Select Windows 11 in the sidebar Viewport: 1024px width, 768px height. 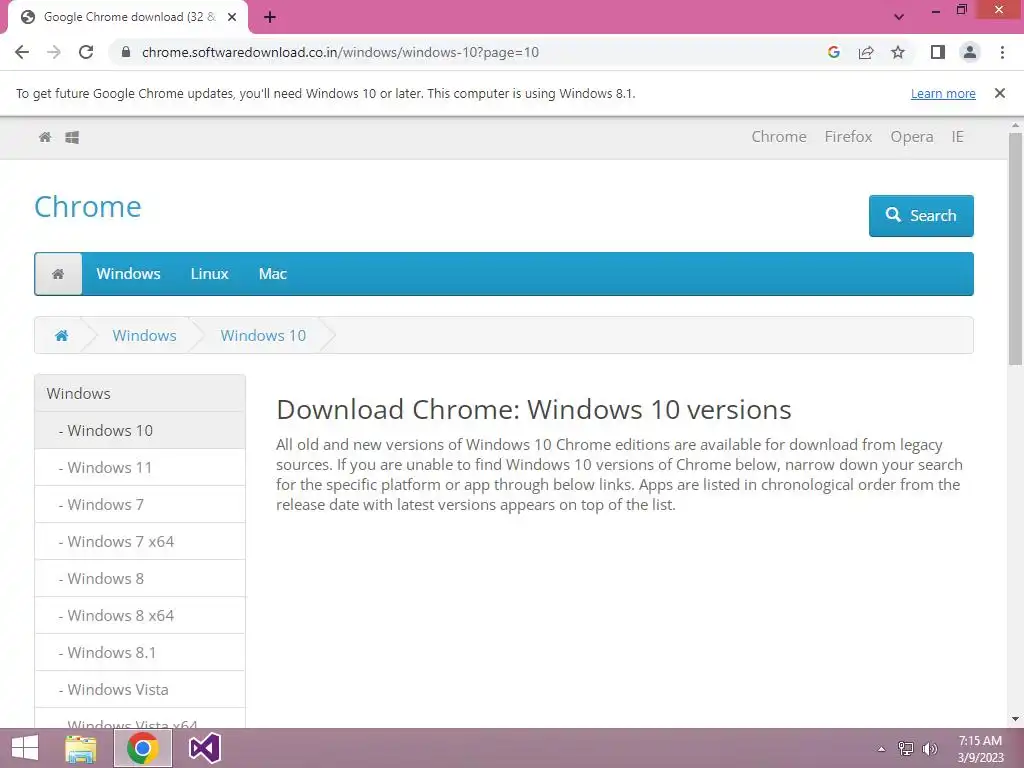pyautogui.click(x=140, y=468)
